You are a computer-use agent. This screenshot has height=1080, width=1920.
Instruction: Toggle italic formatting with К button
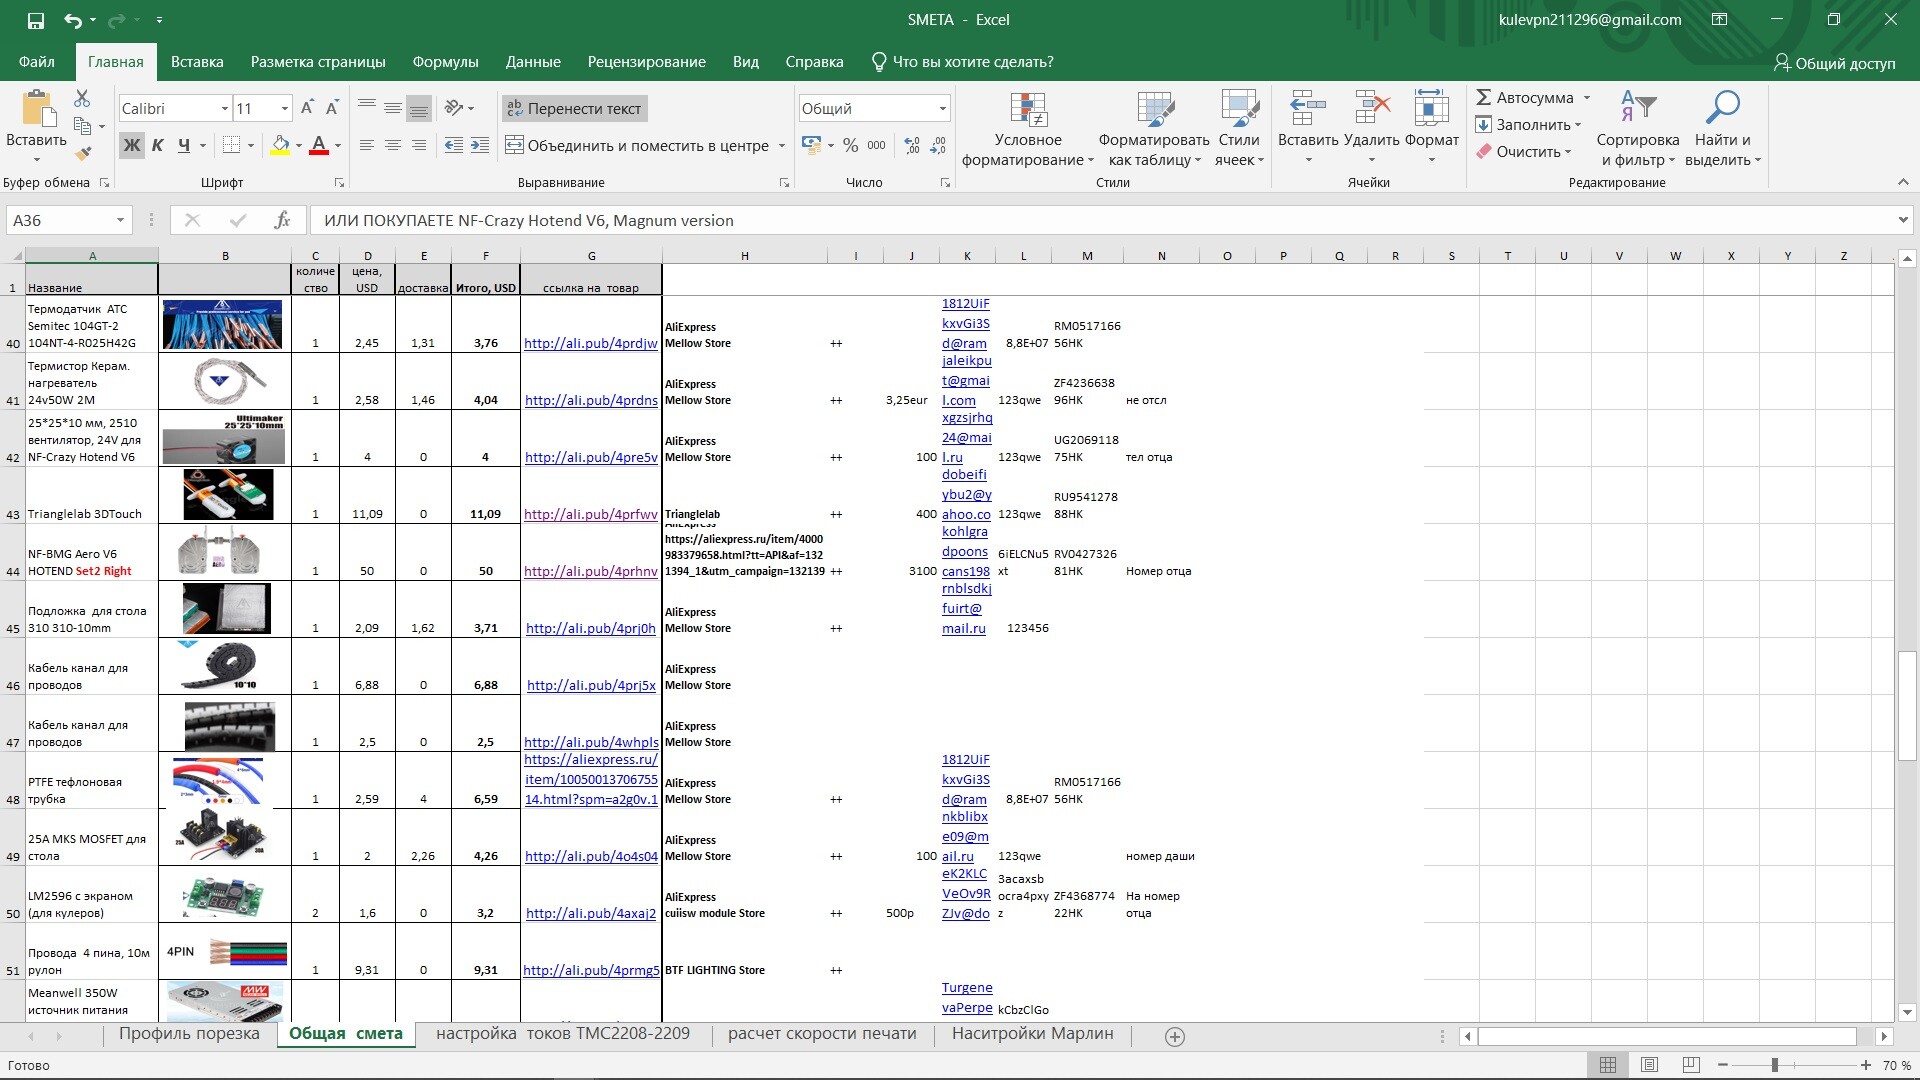pyautogui.click(x=157, y=145)
